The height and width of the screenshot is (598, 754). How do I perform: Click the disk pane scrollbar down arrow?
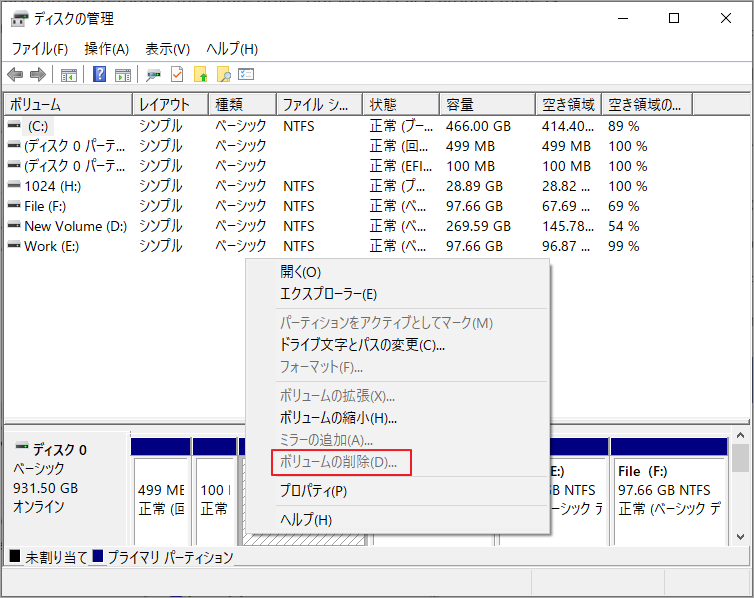741,536
